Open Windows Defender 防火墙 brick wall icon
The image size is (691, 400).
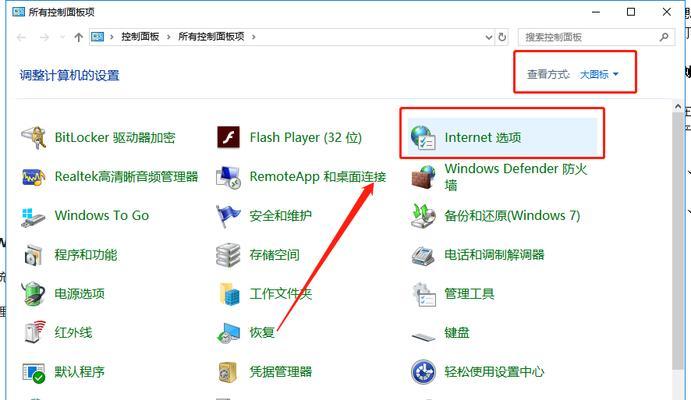[x=423, y=177]
